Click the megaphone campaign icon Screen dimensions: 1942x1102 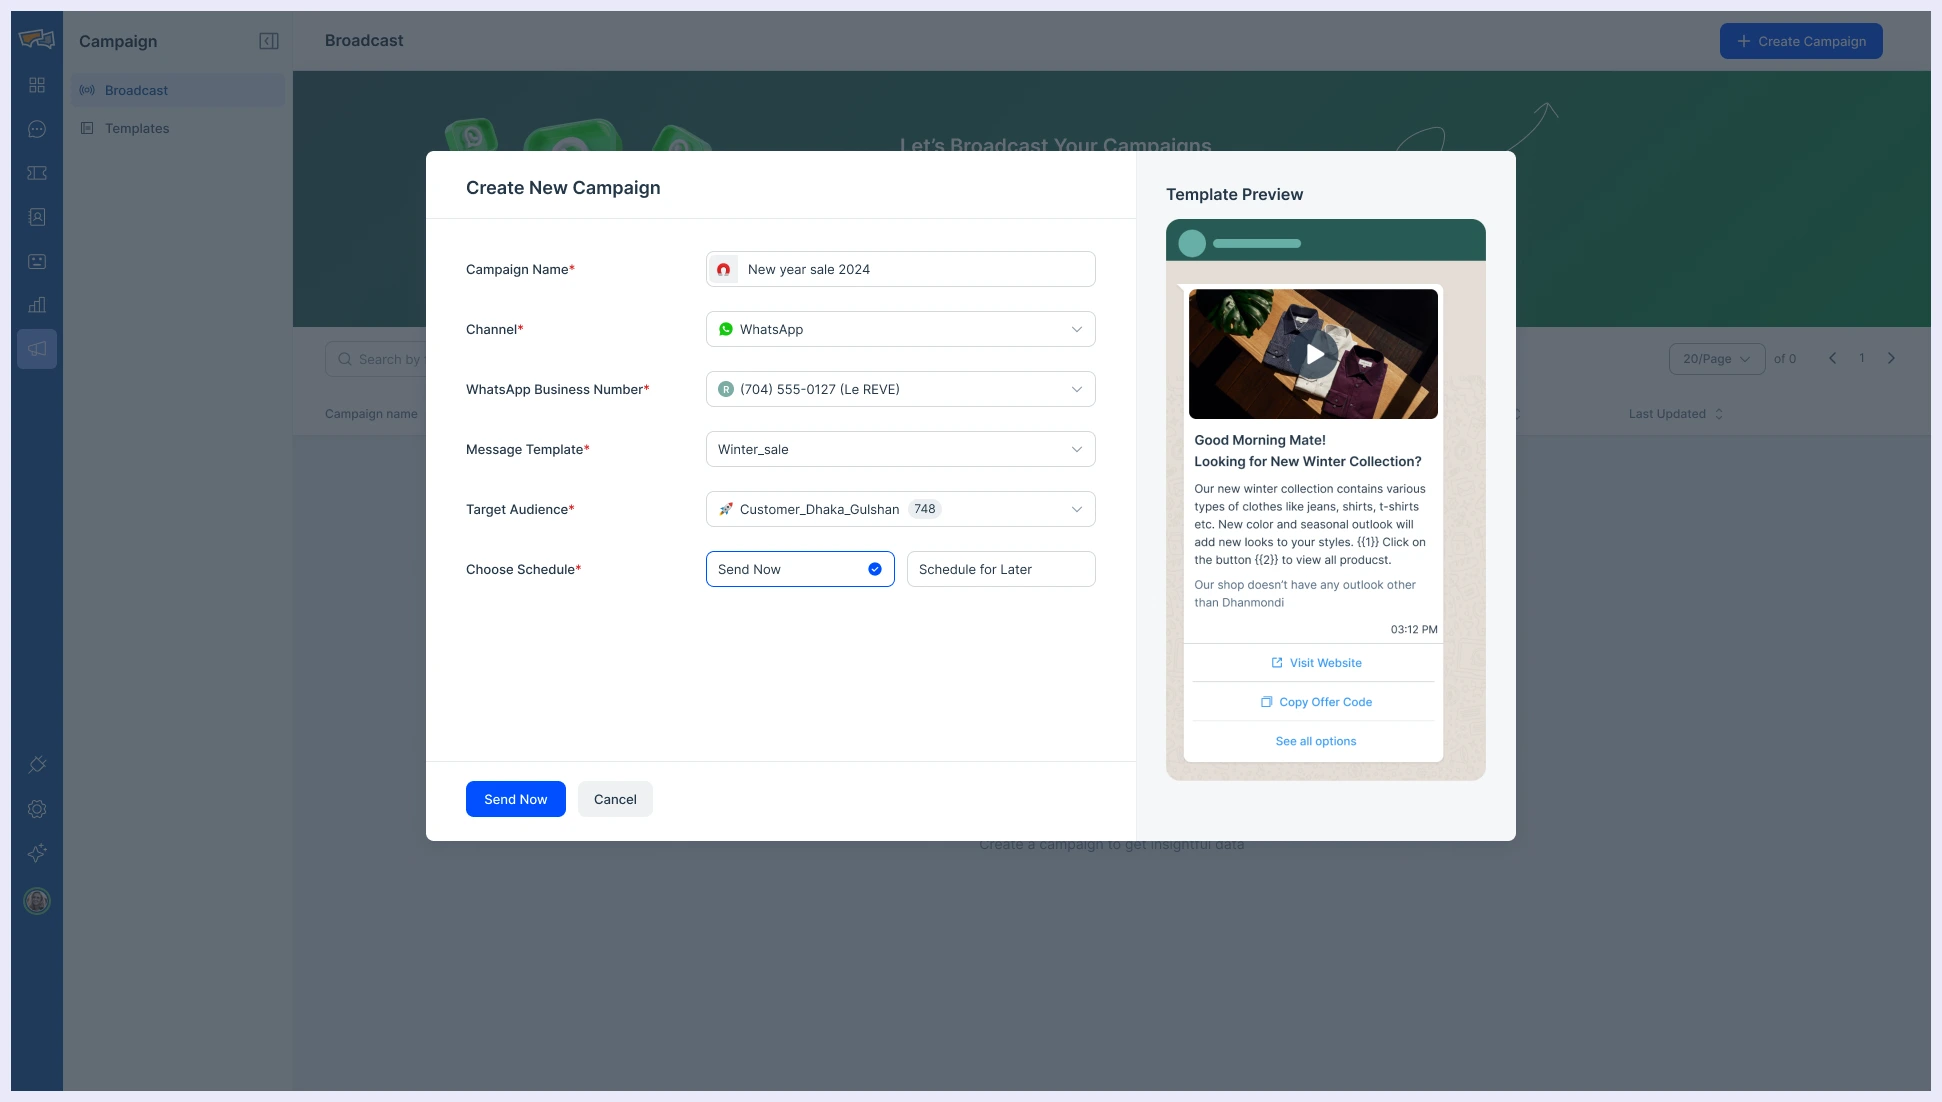point(37,349)
